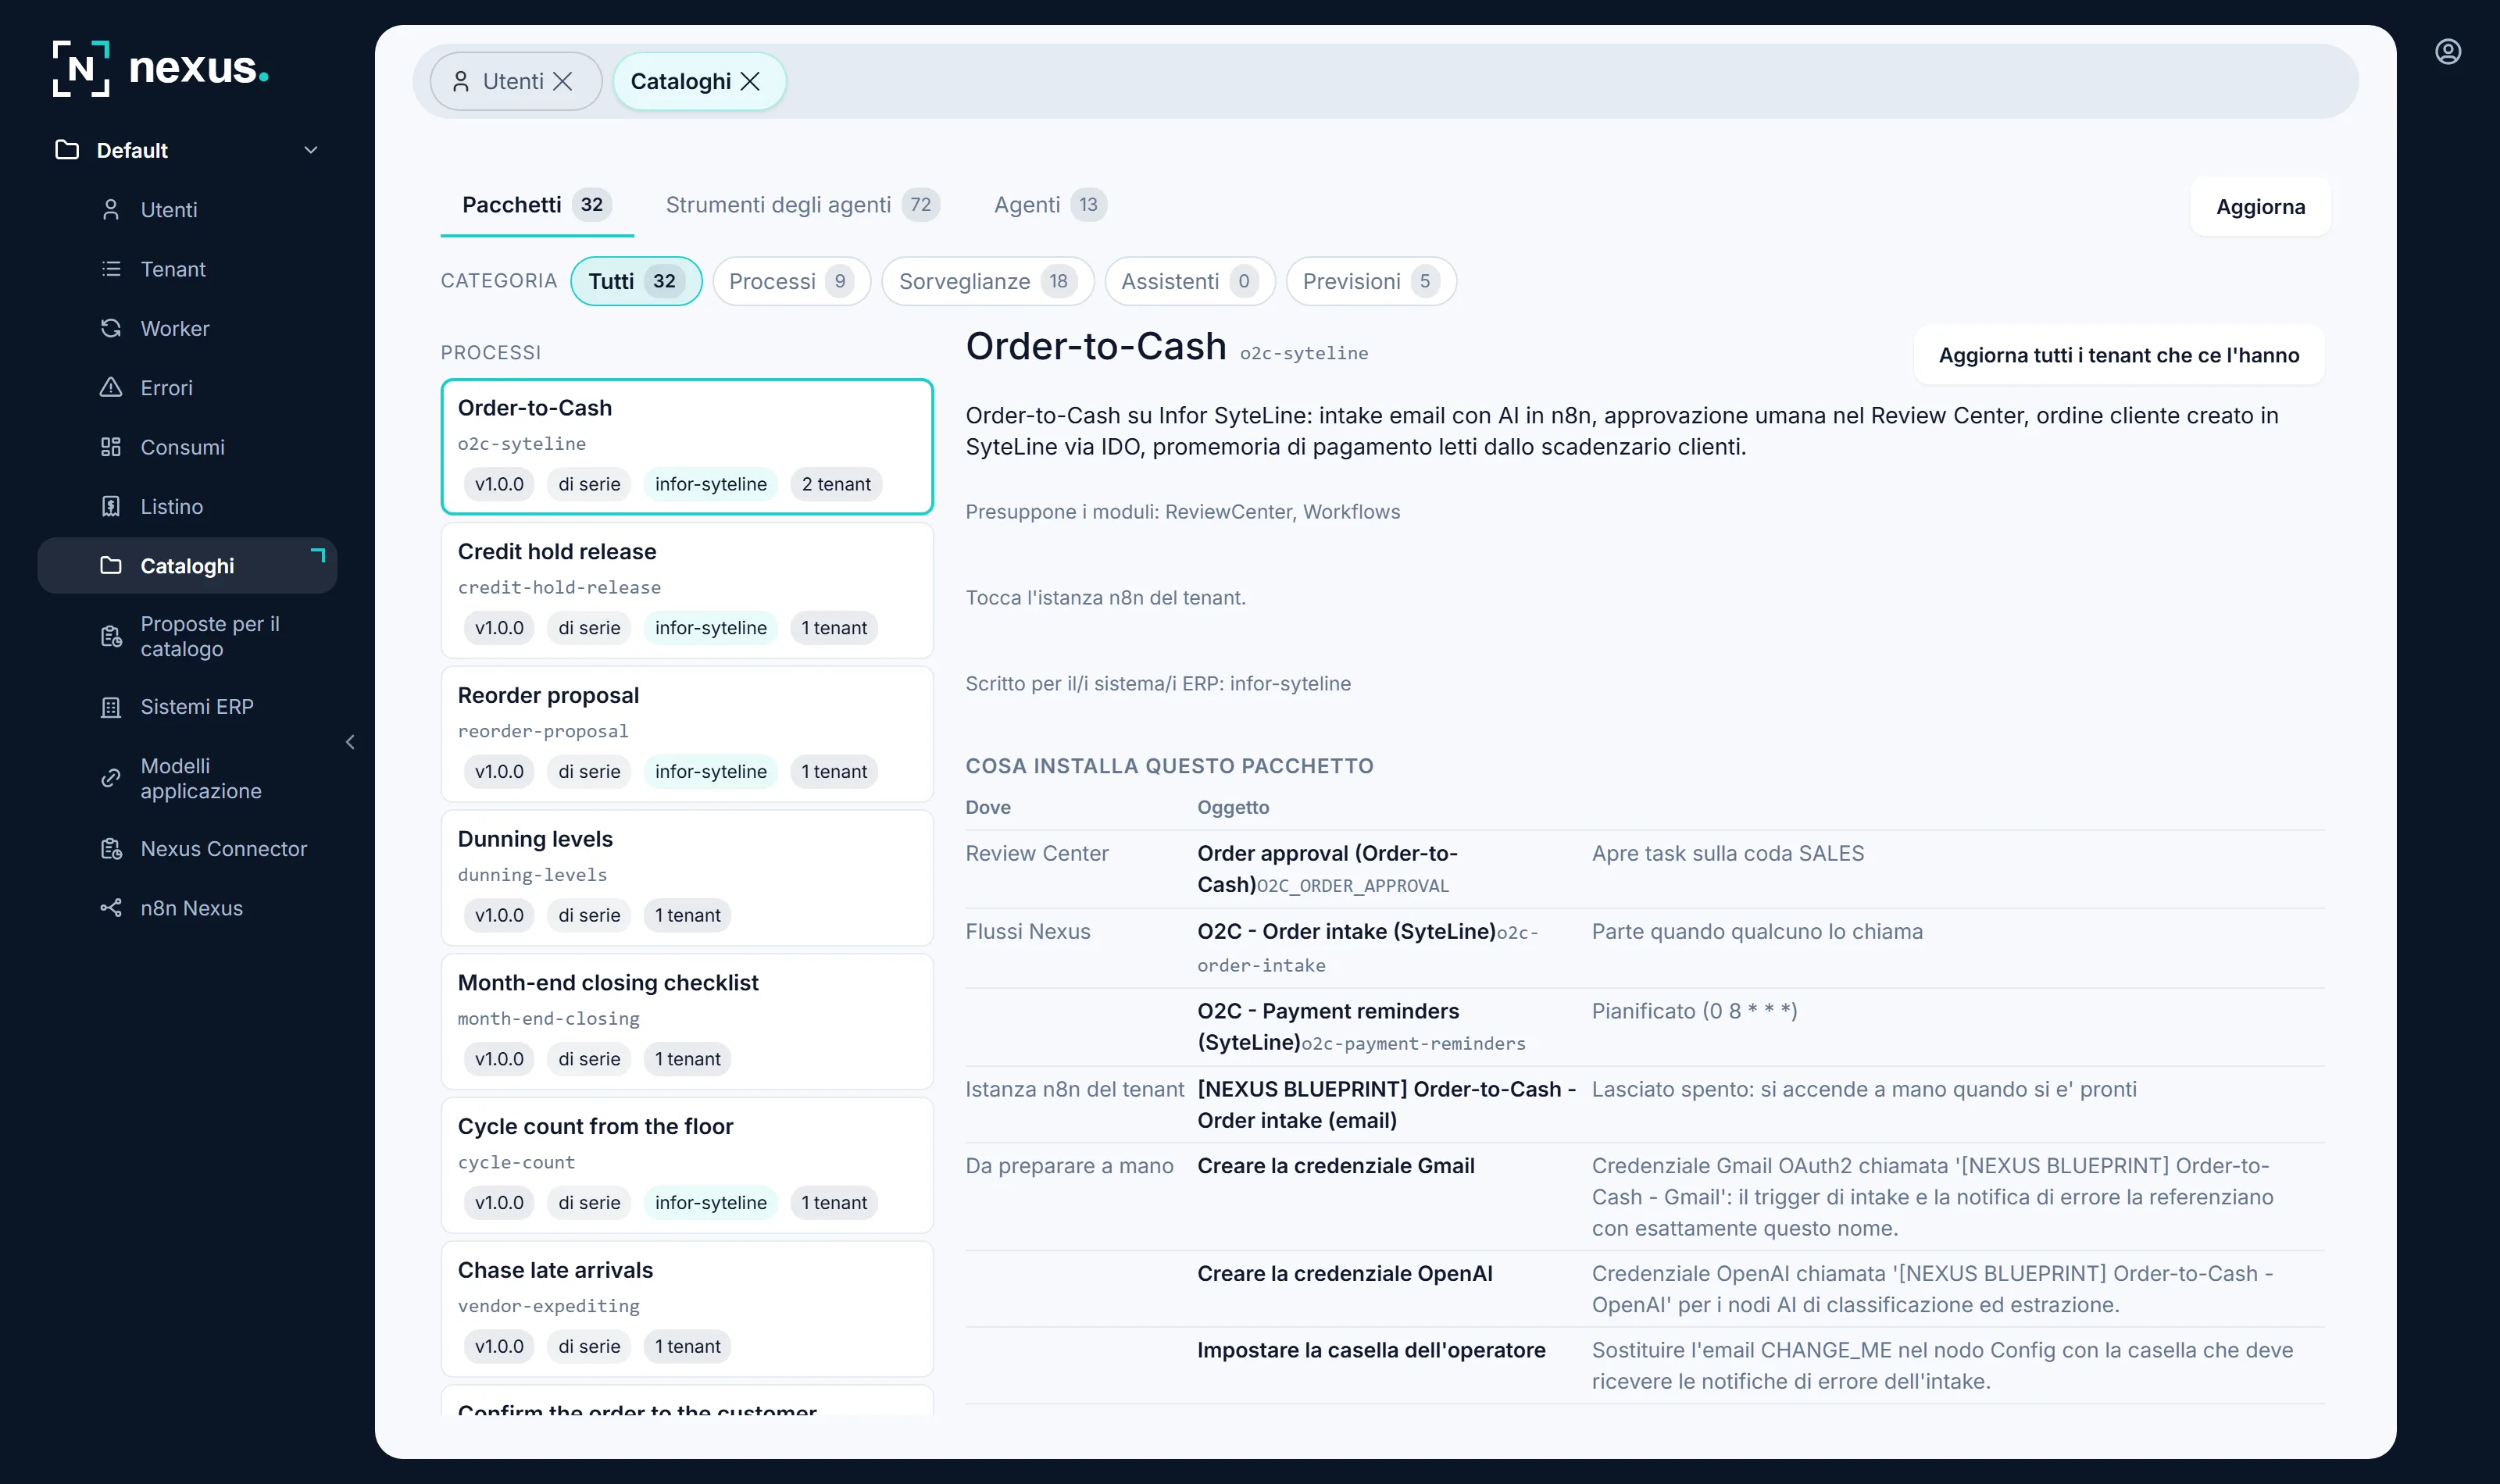Click the o2c-syteline code beside the title
This screenshot has width=2500, height=1484.
click(1304, 353)
